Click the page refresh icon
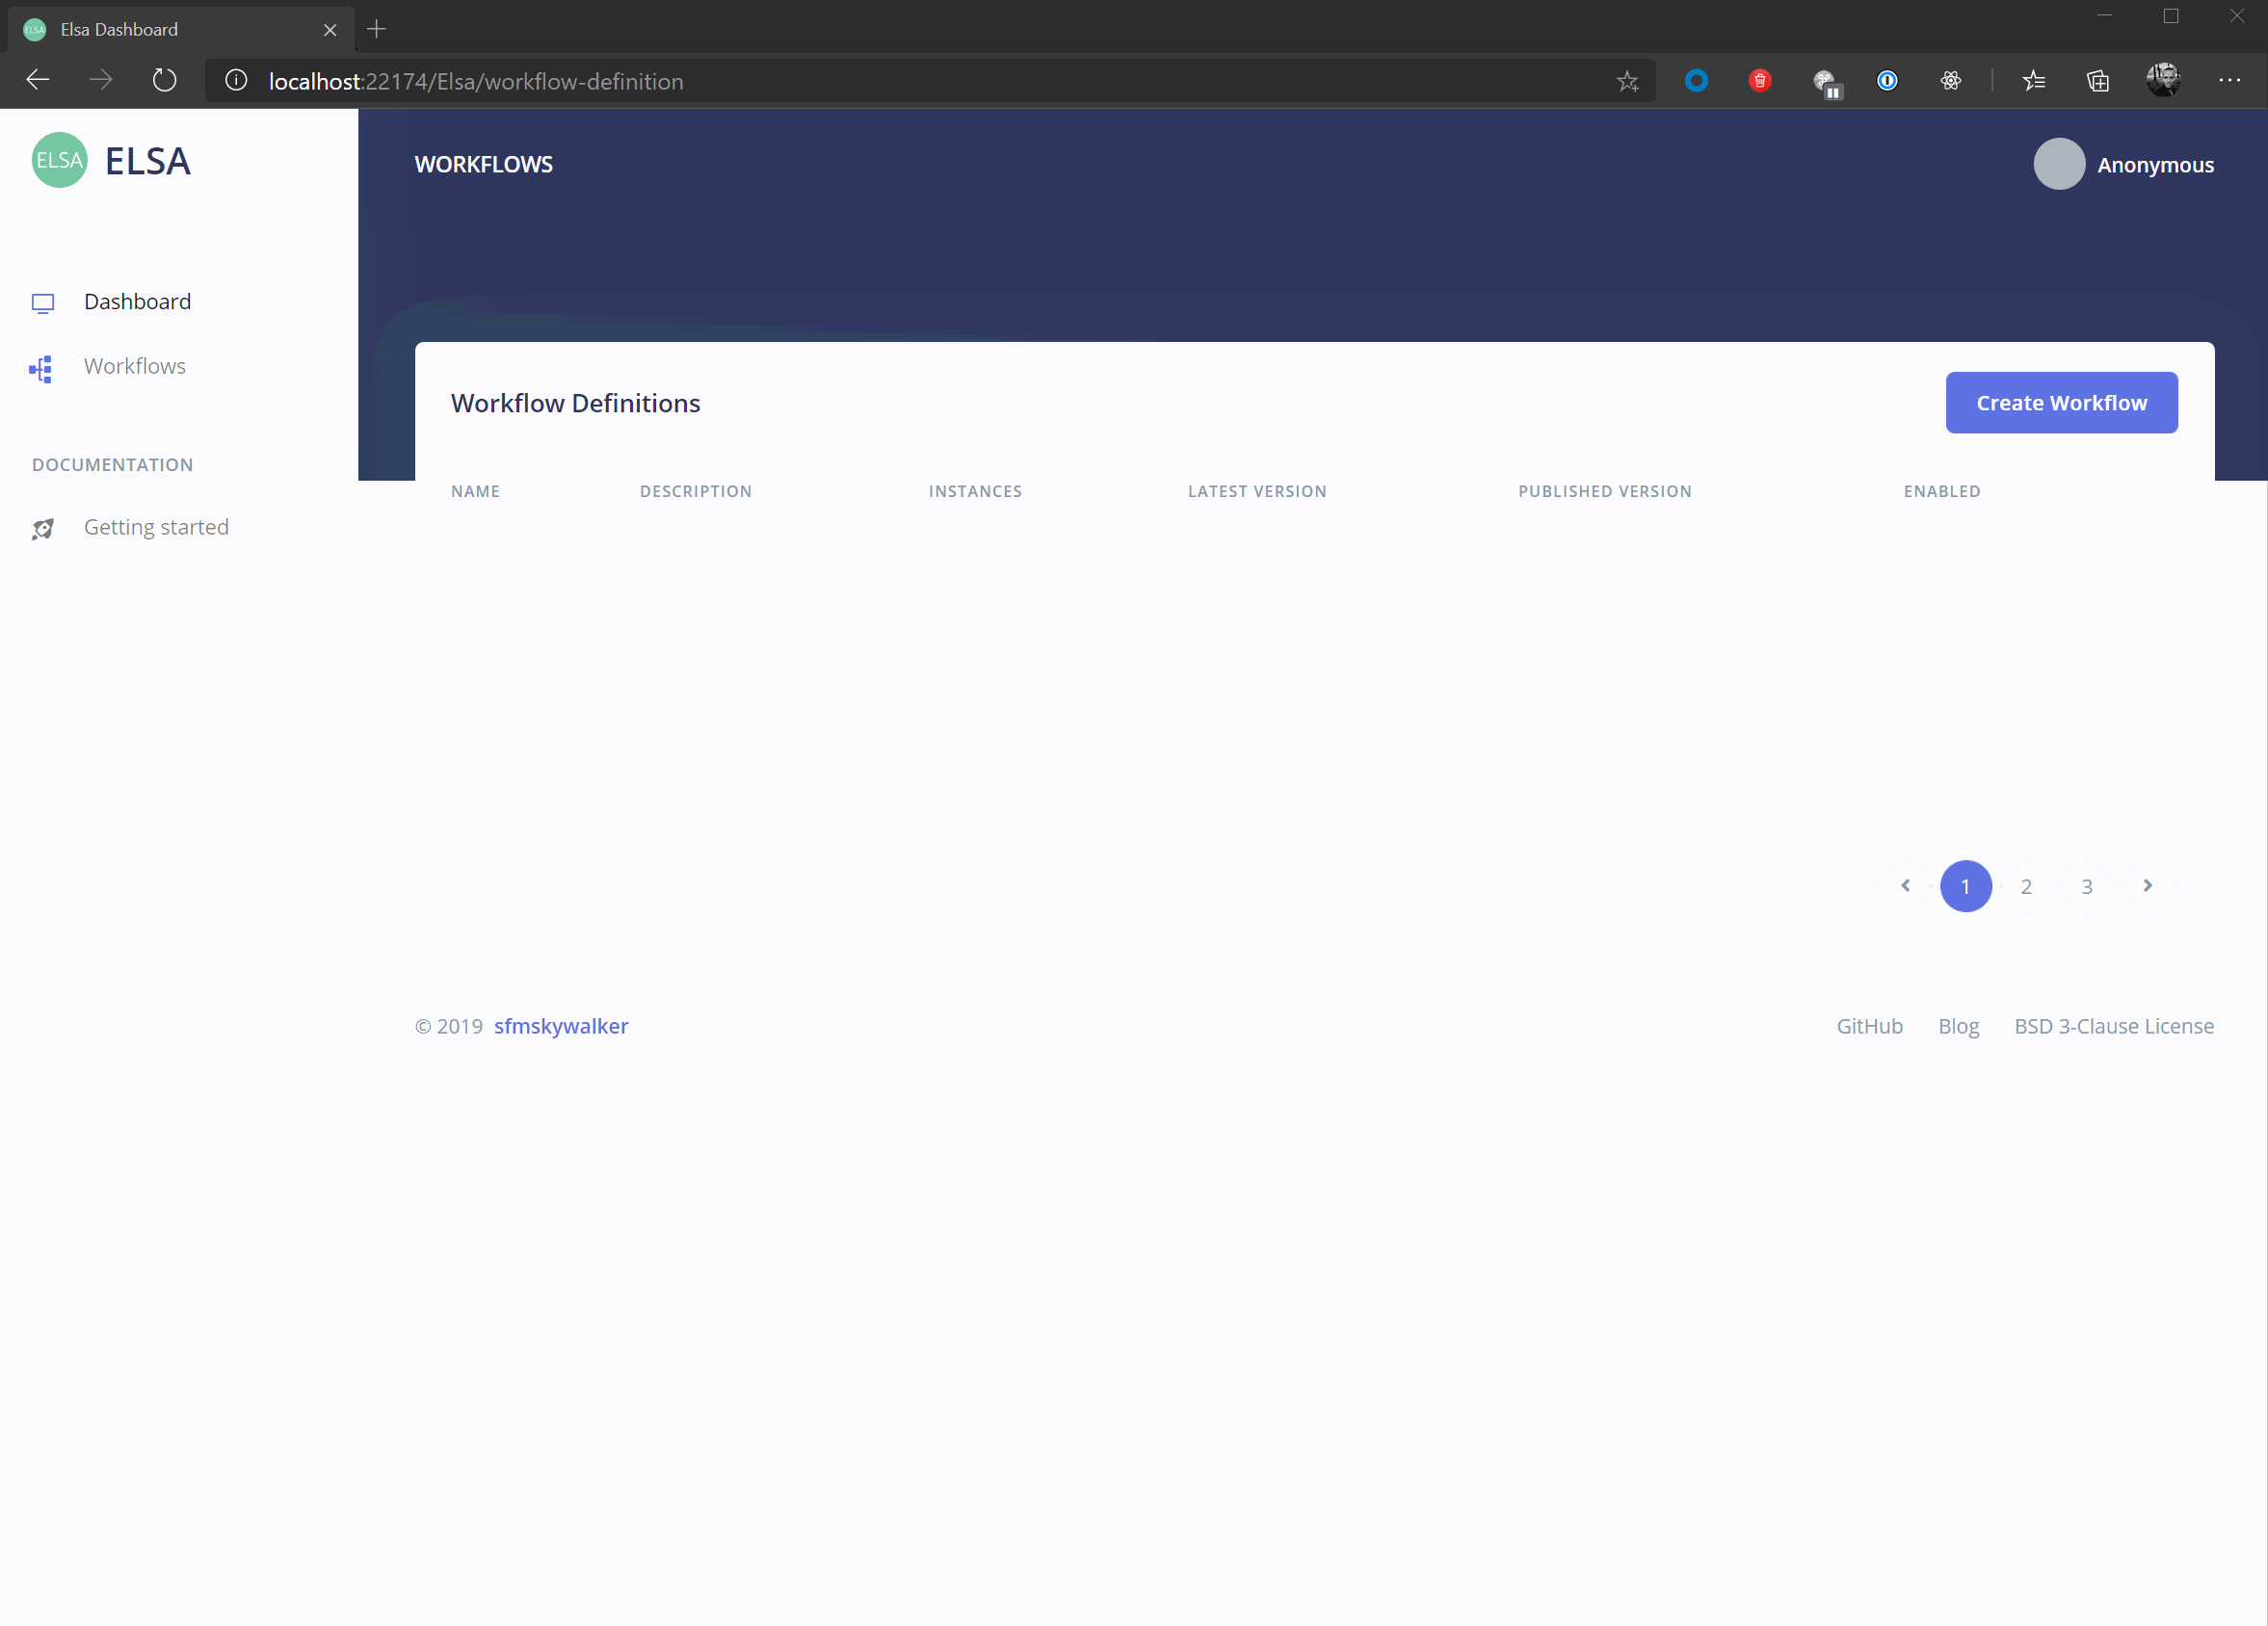This screenshot has height=1626, width=2268. point(164,80)
